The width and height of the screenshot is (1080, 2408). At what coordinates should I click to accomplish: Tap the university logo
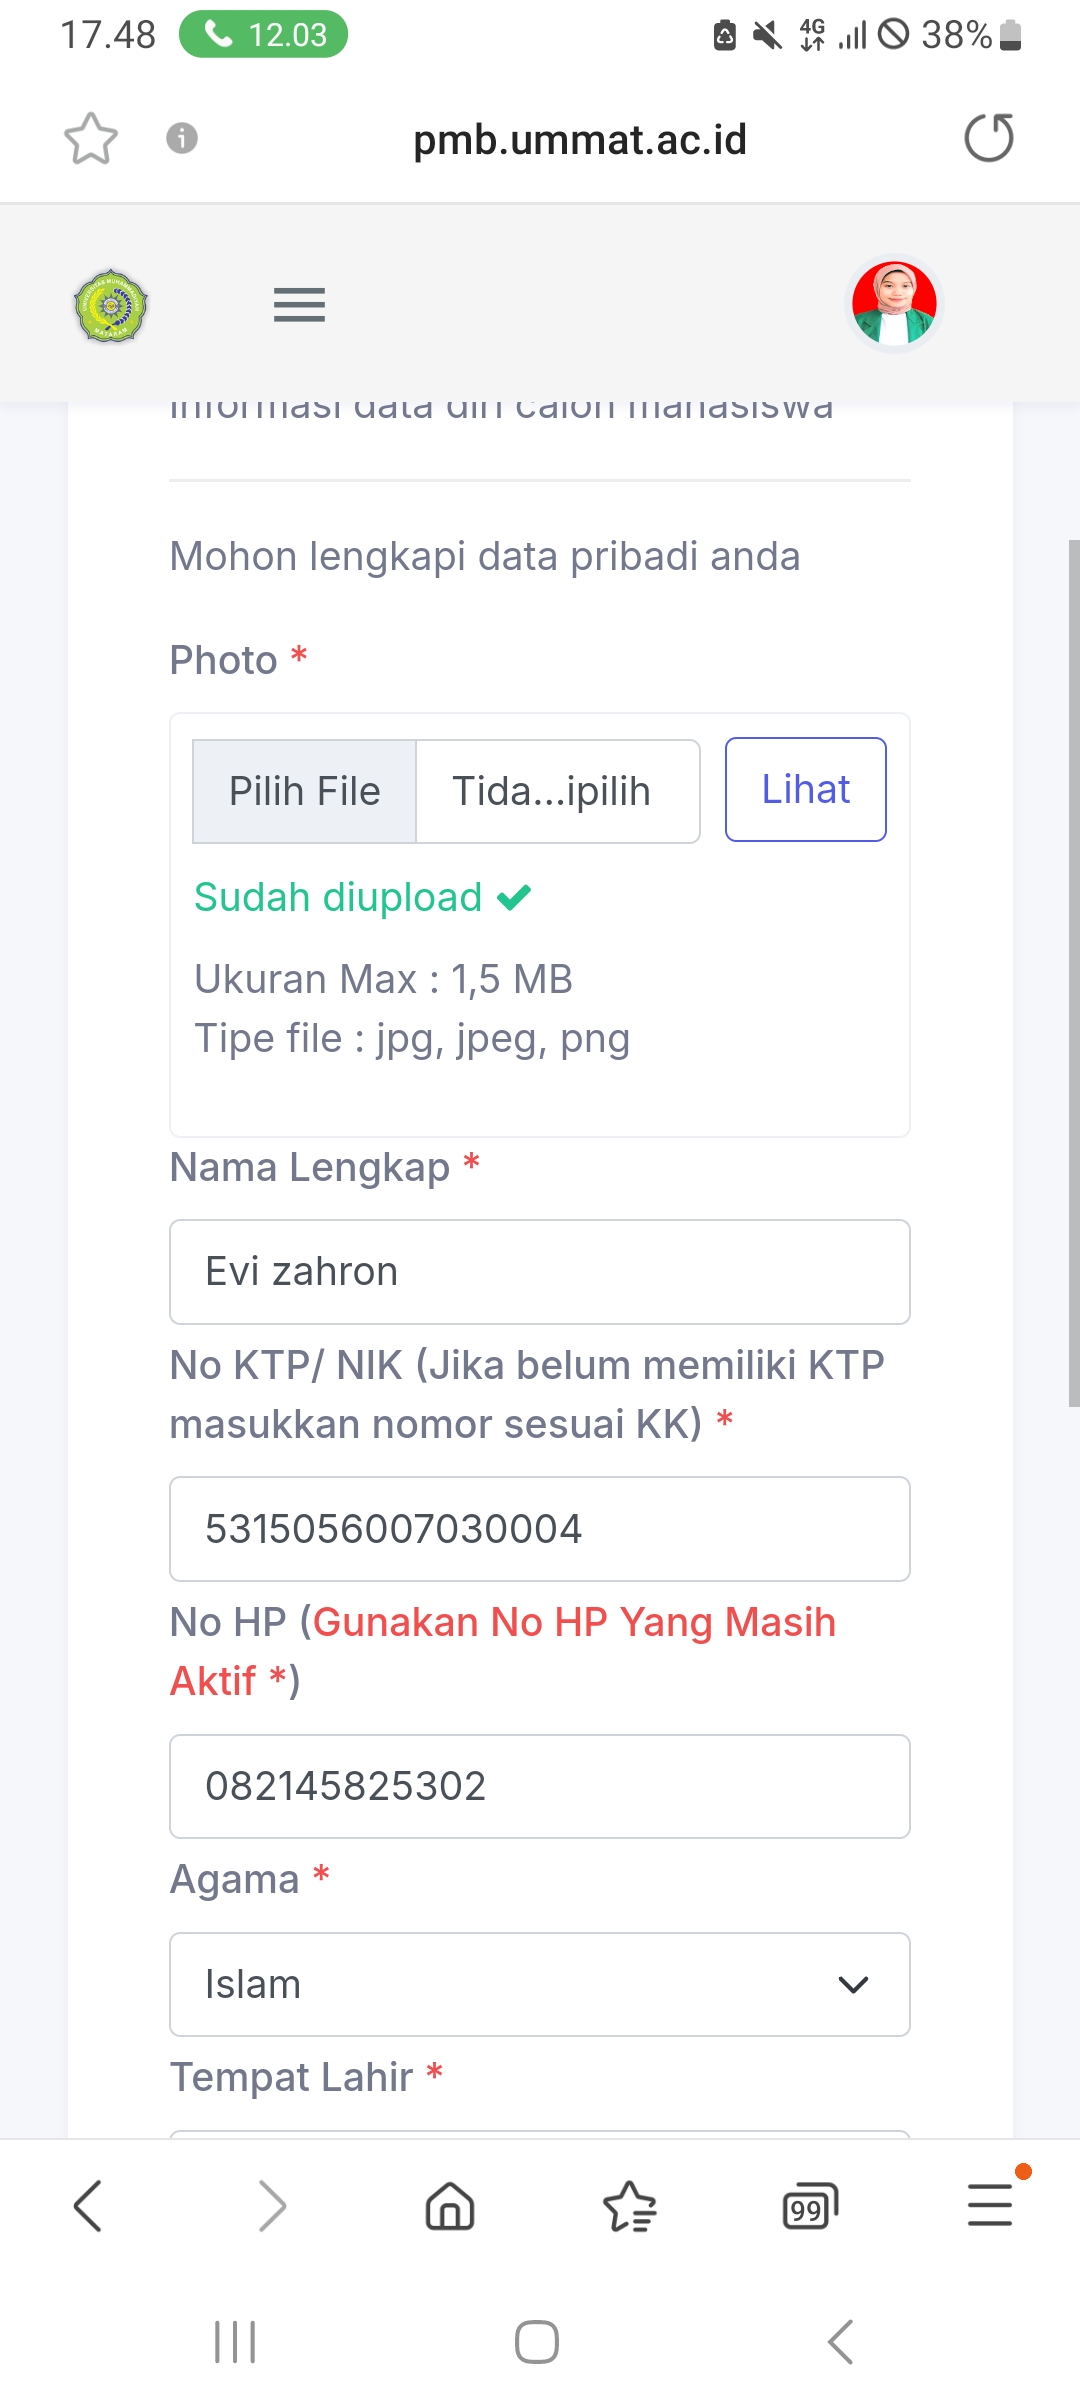coord(111,305)
